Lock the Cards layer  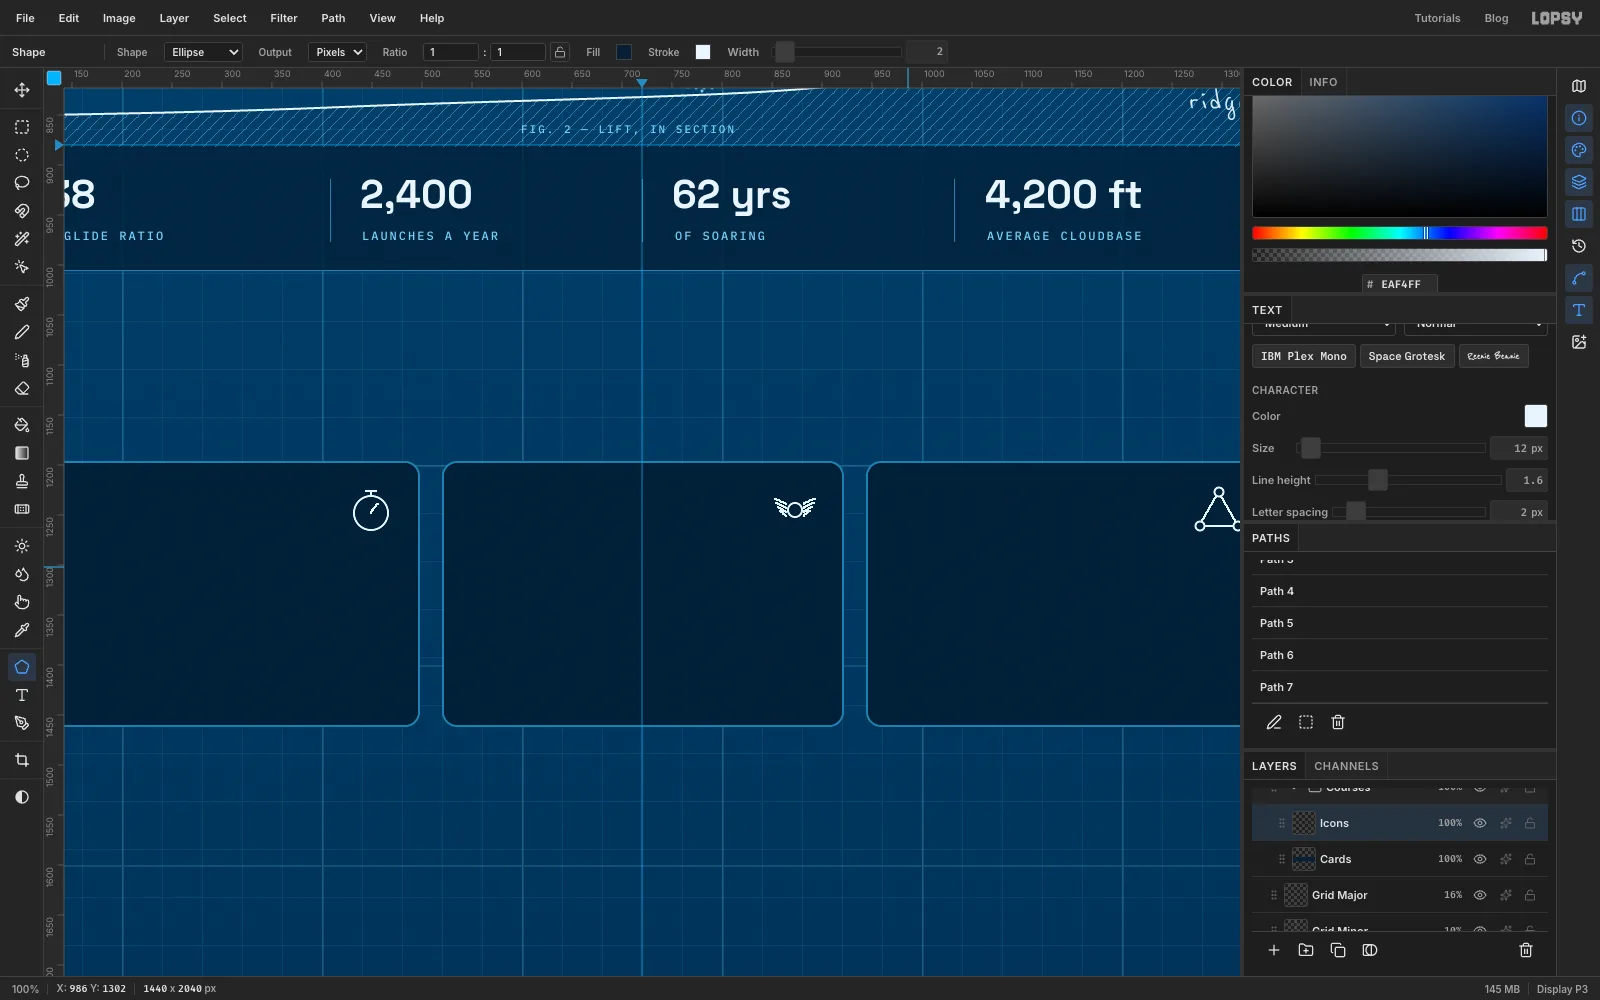coord(1530,859)
